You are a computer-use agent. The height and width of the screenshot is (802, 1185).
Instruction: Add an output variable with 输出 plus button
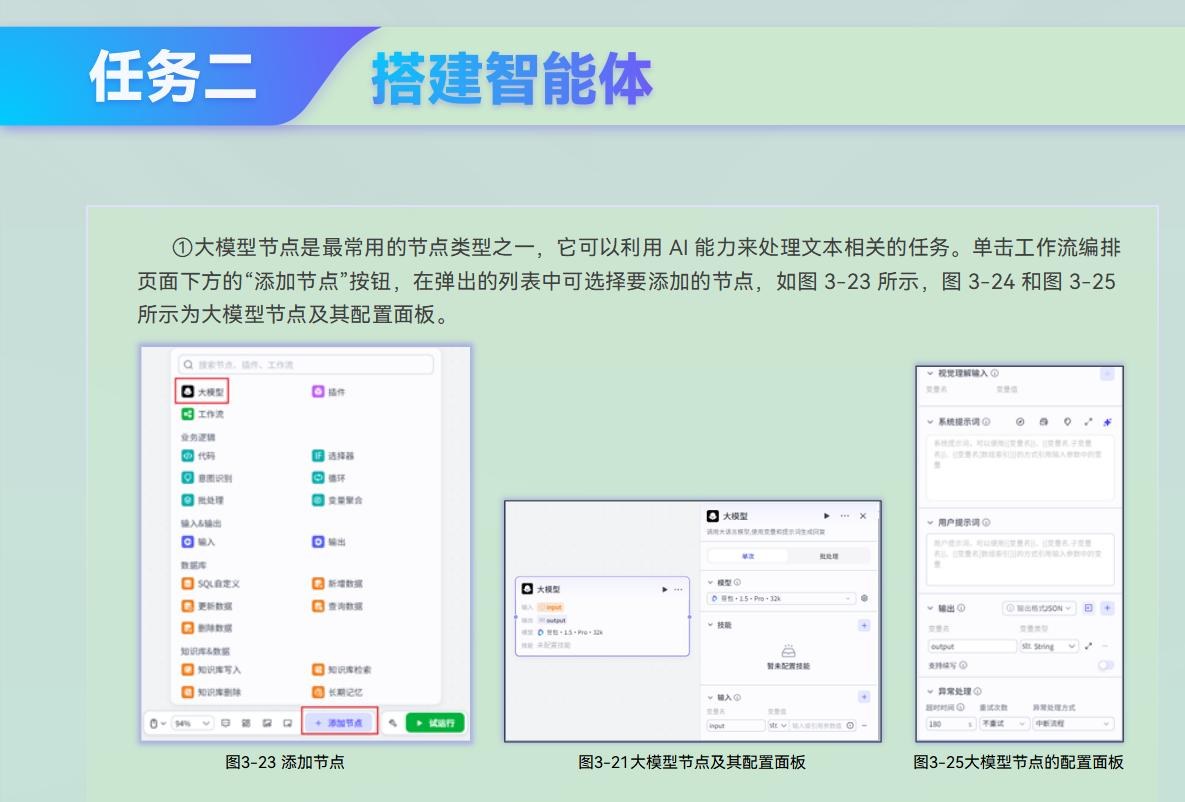tap(1107, 608)
